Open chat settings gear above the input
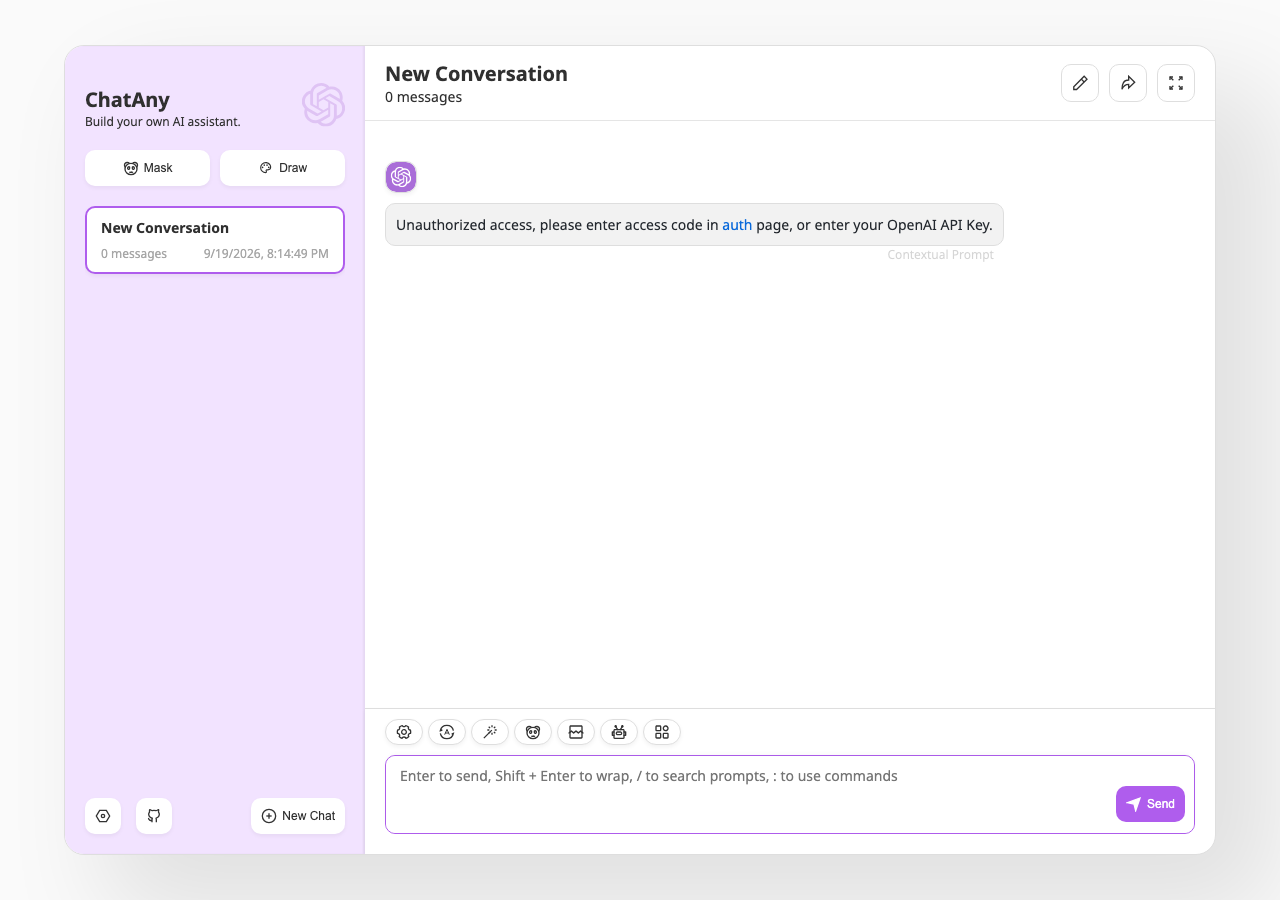Viewport: 1280px width, 900px height. [404, 732]
